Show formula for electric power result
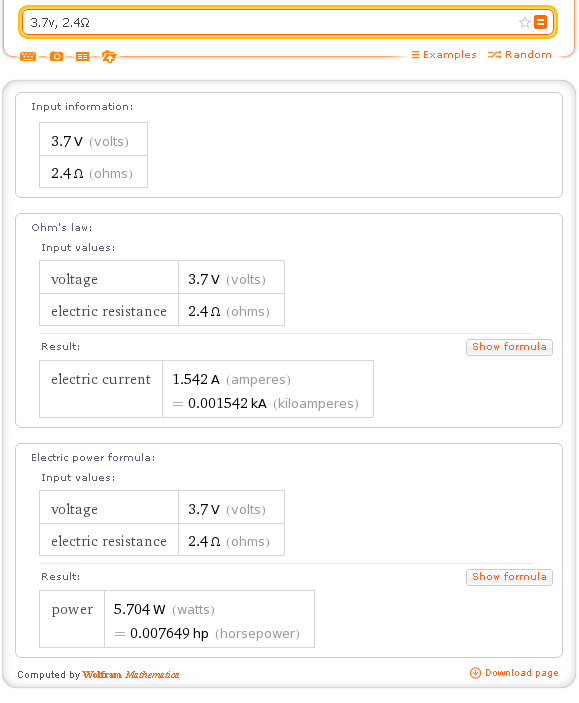The height and width of the screenshot is (703, 579). pos(509,577)
